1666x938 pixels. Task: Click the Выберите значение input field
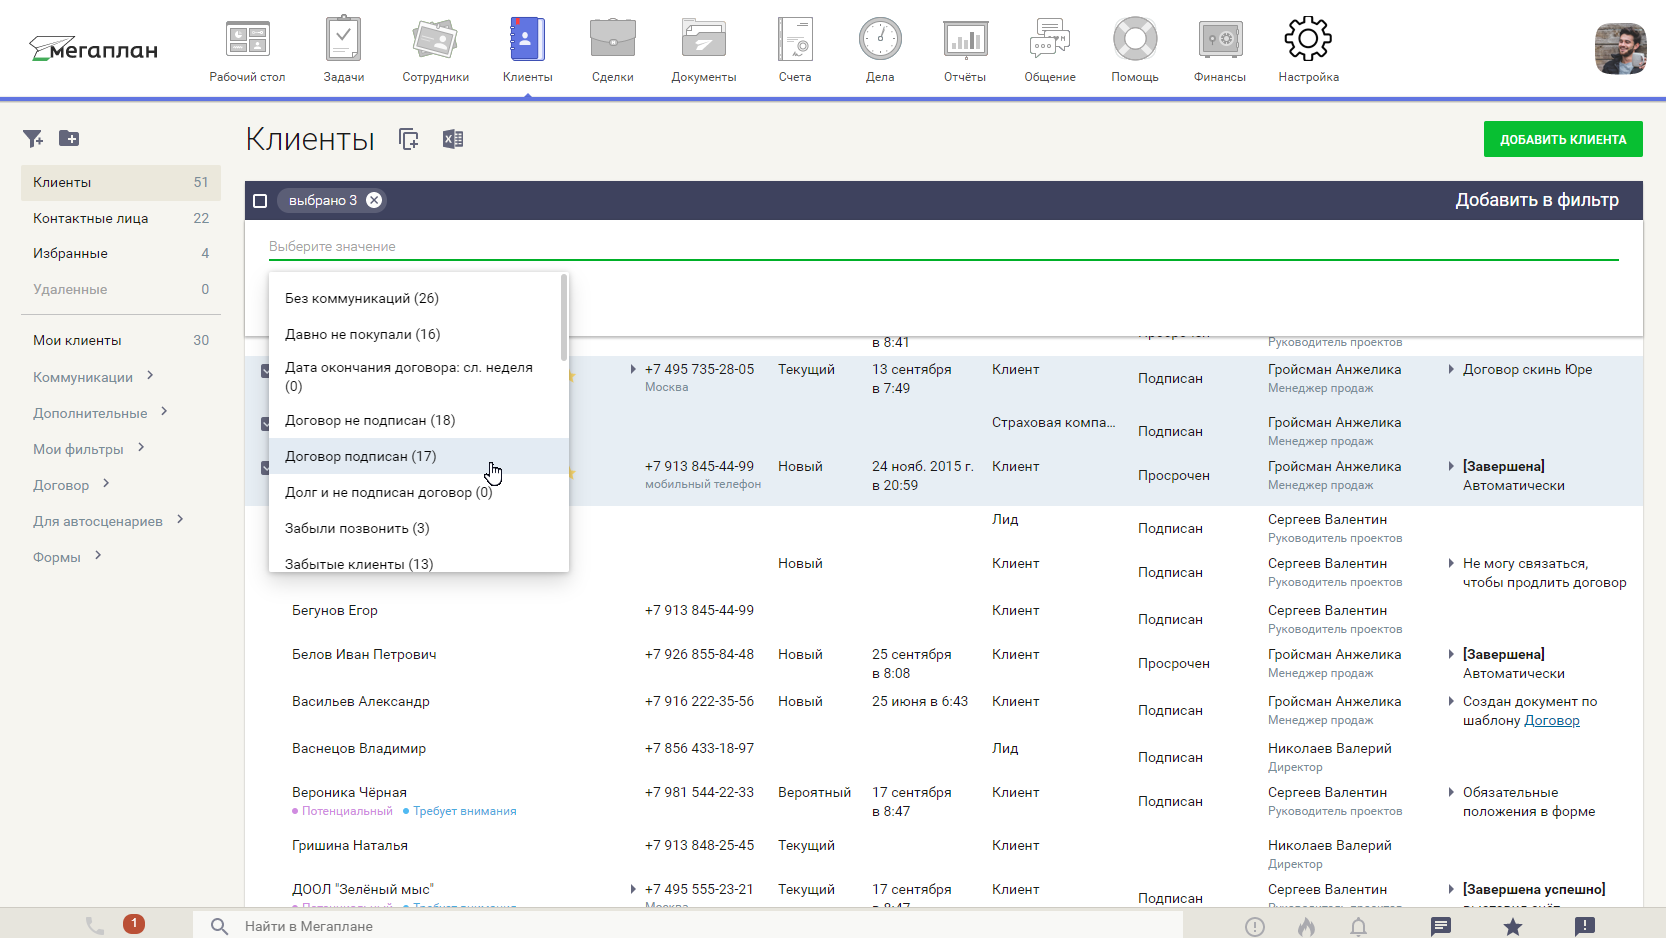pos(943,246)
